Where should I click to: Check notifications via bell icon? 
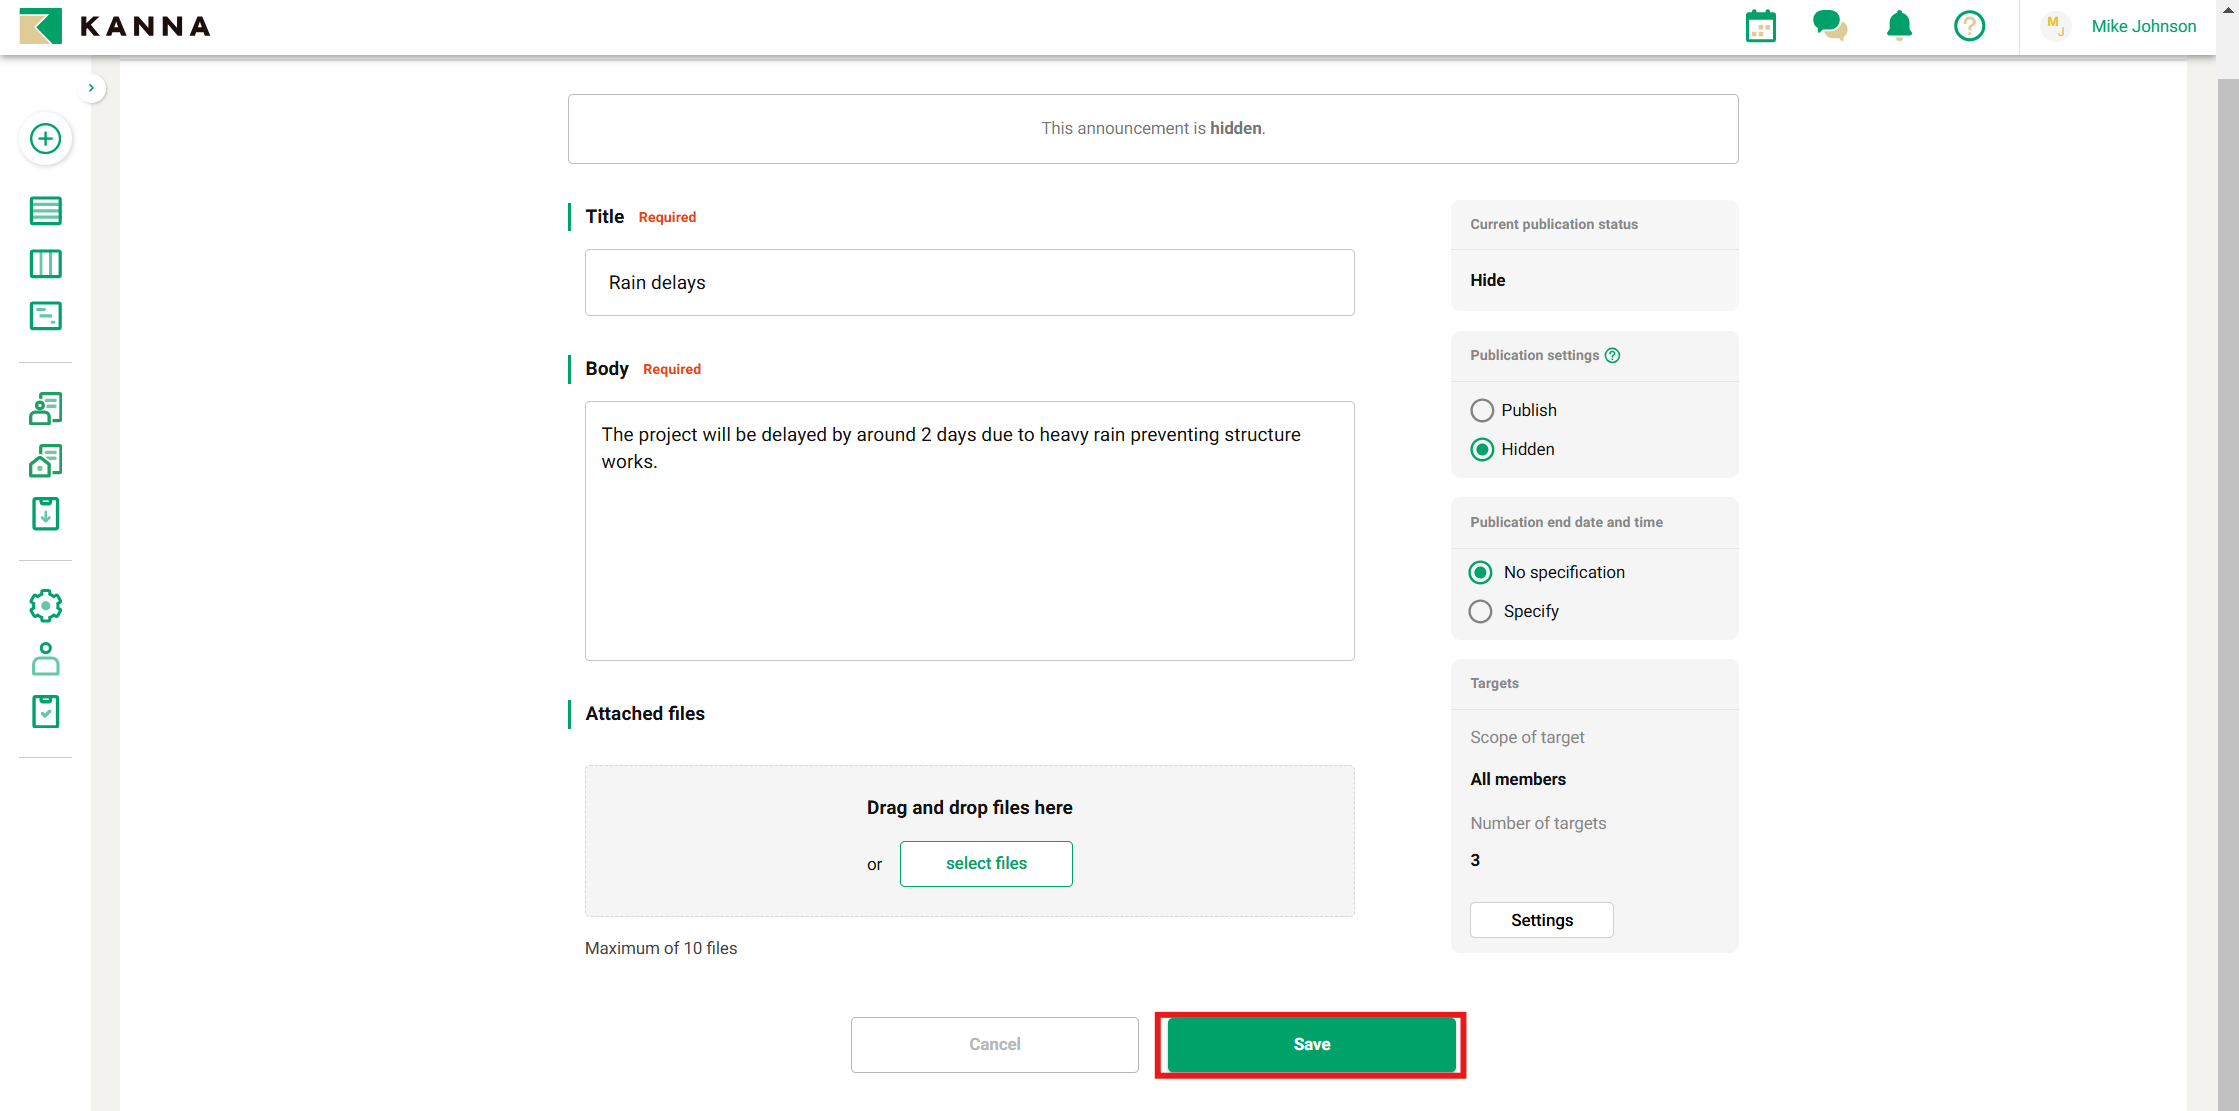click(x=1899, y=26)
